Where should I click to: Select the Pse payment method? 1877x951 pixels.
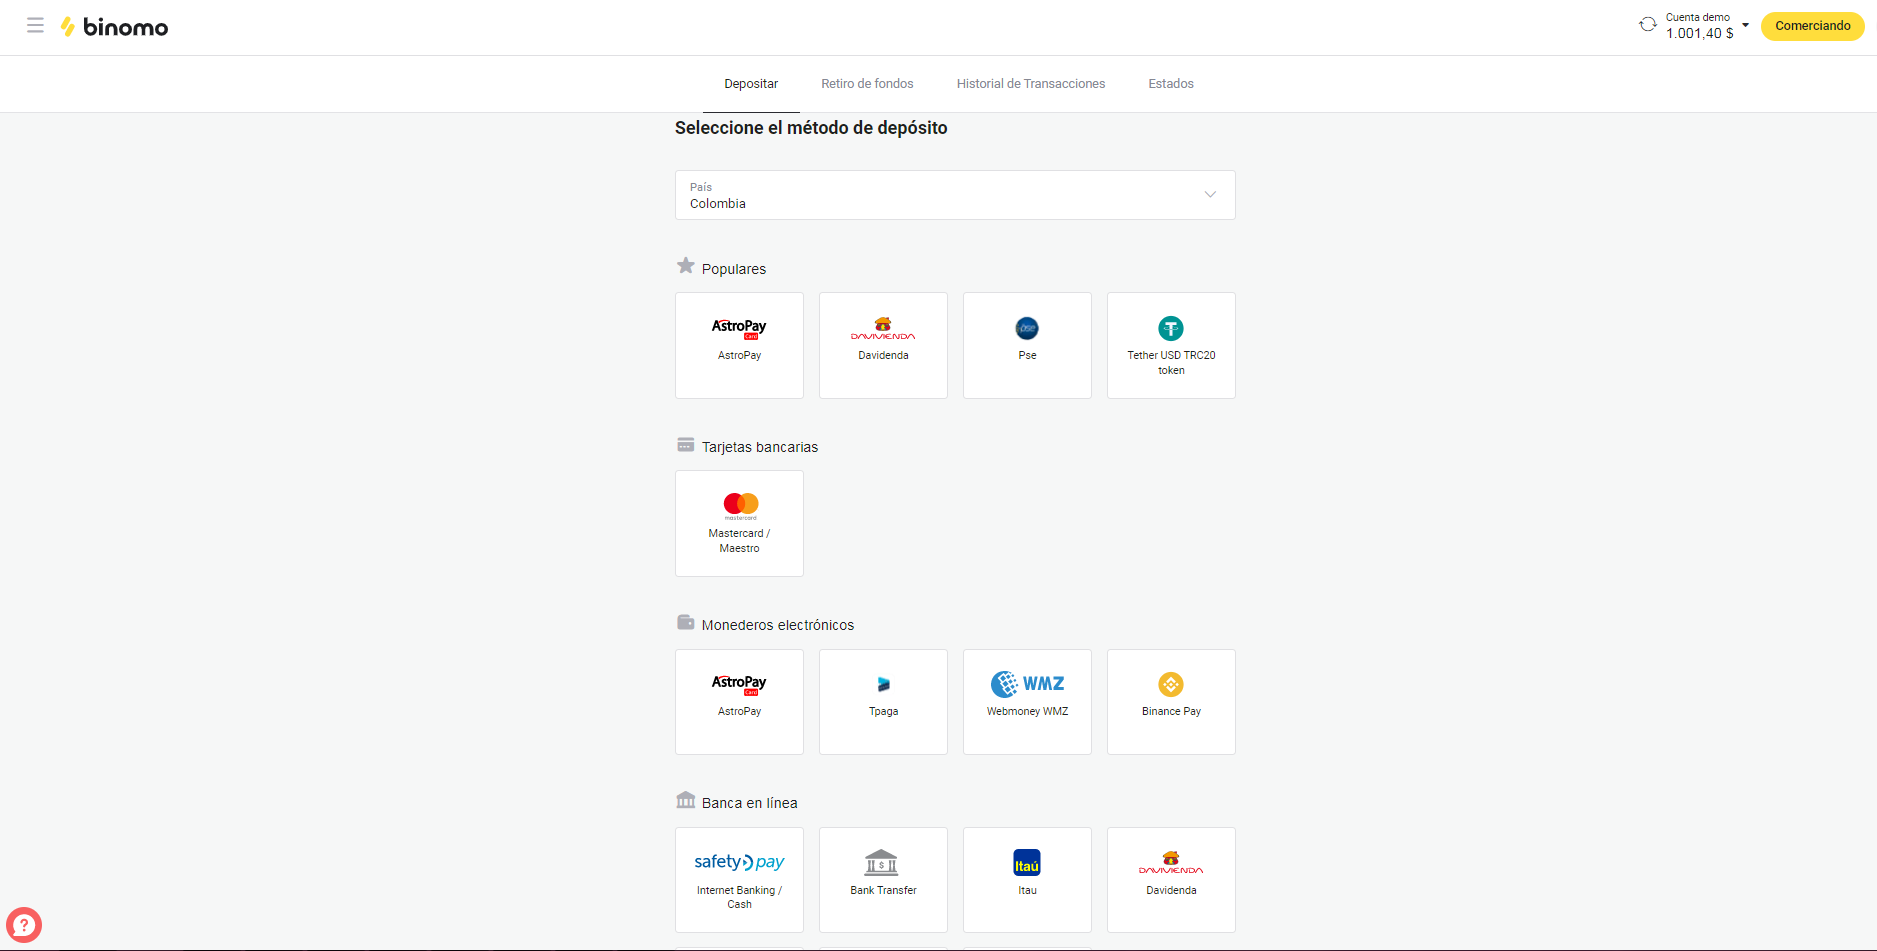1027,345
